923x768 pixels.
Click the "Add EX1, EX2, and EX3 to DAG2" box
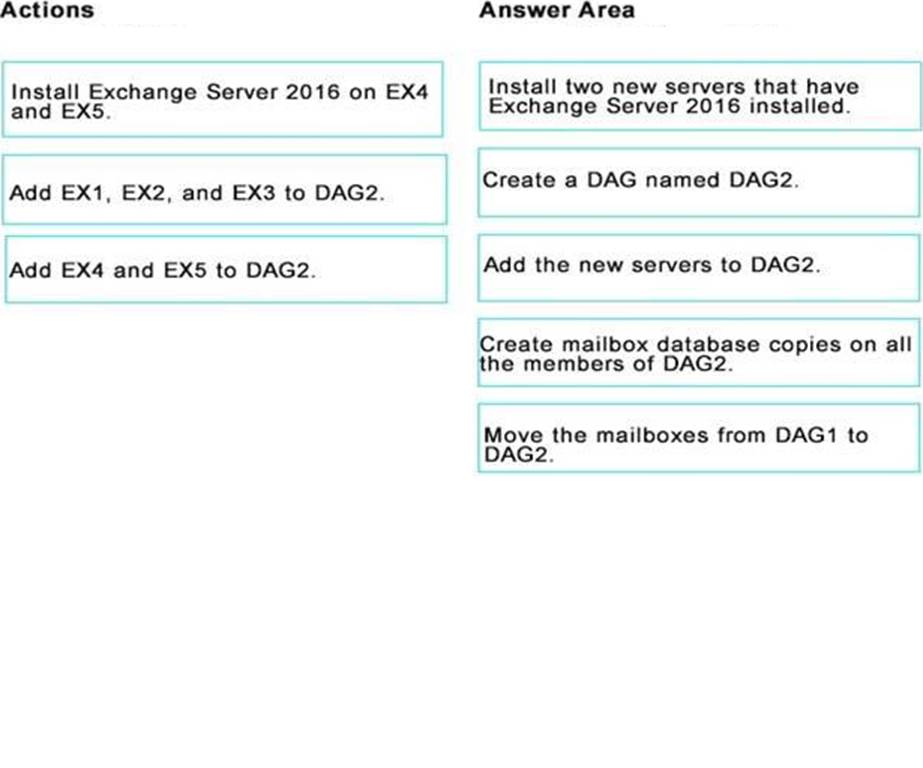coord(224,191)
